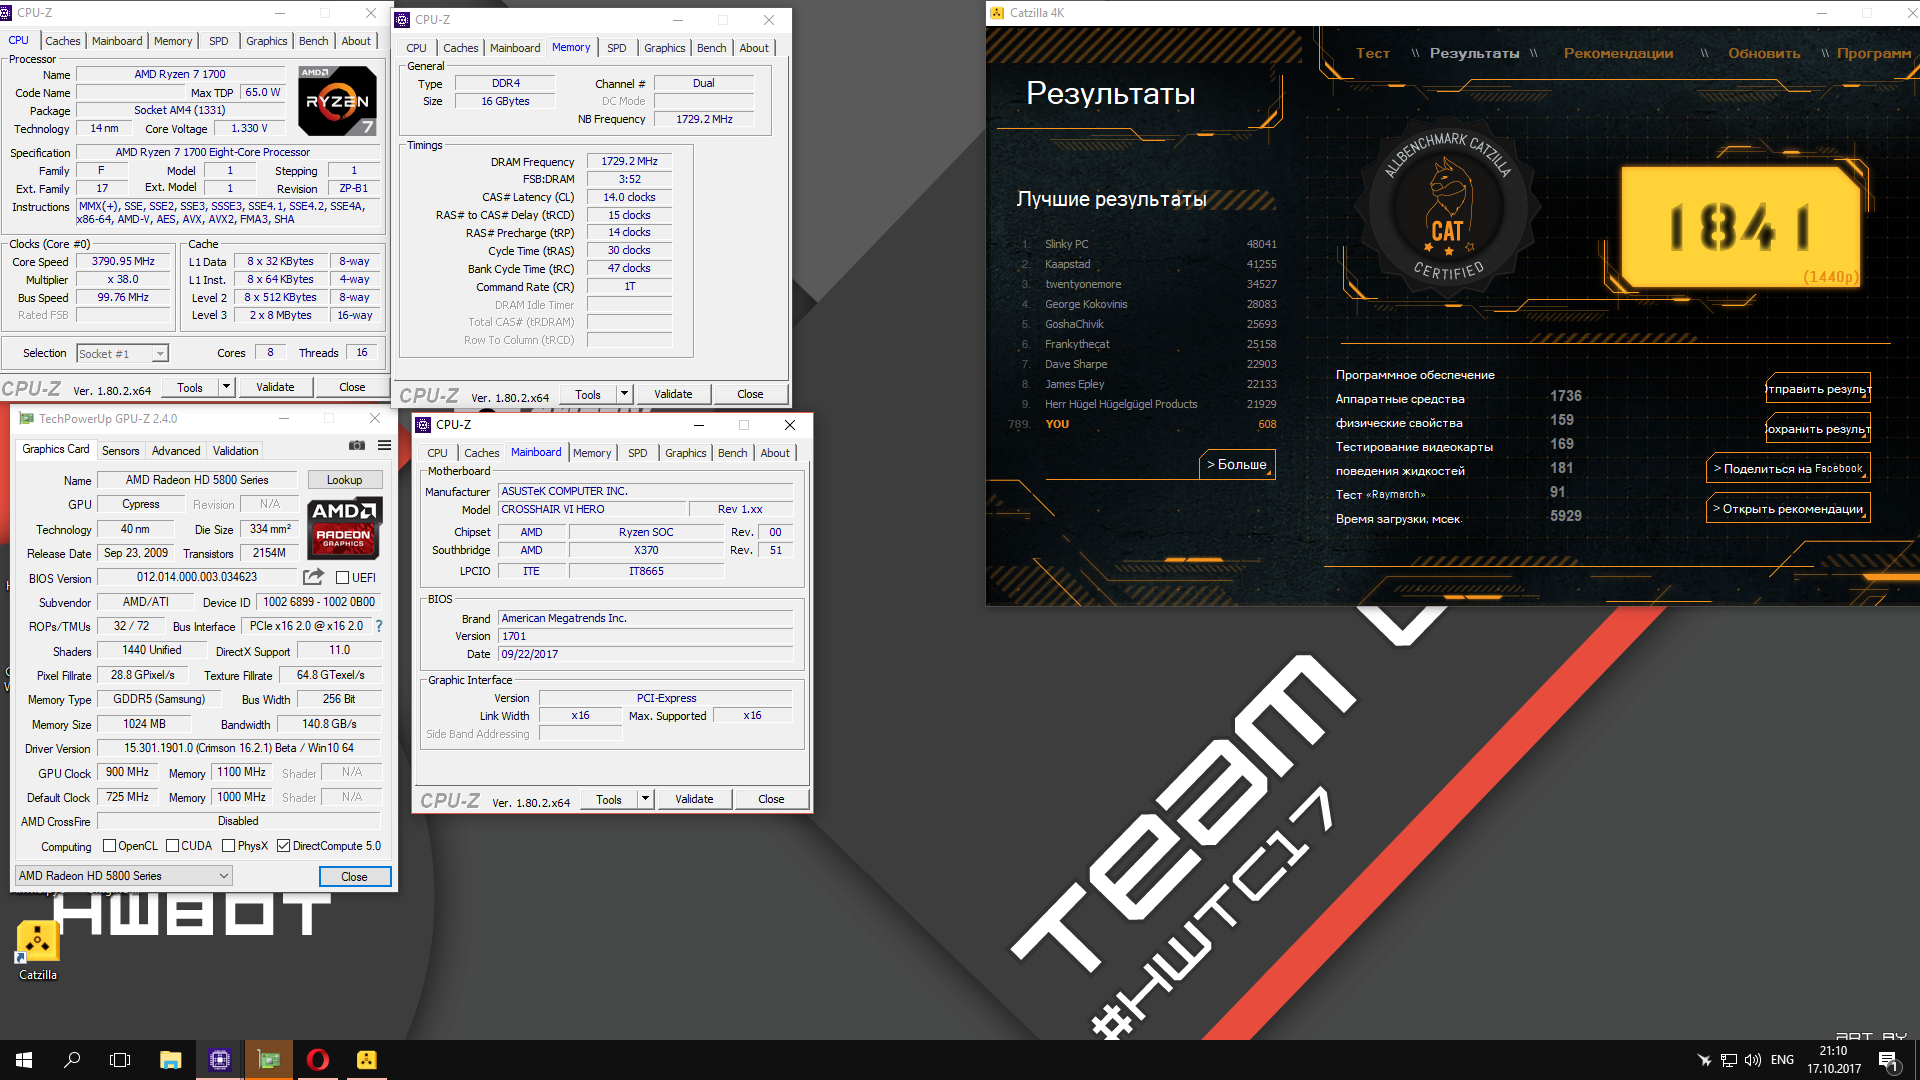Click Close in CPU-Z Mainboard window
1920x1080 pixels.
tap(771, 799)
